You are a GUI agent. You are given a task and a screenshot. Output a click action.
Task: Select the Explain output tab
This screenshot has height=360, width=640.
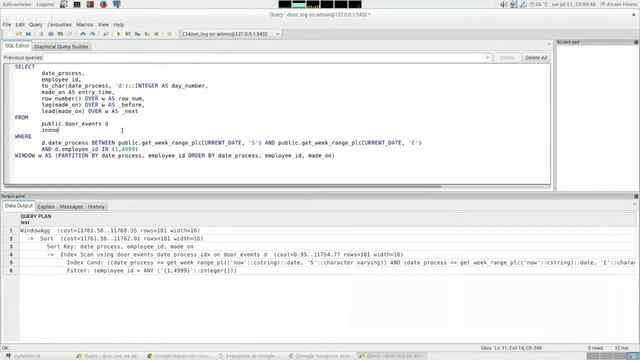pyautogui.click(x=46, y=207)
